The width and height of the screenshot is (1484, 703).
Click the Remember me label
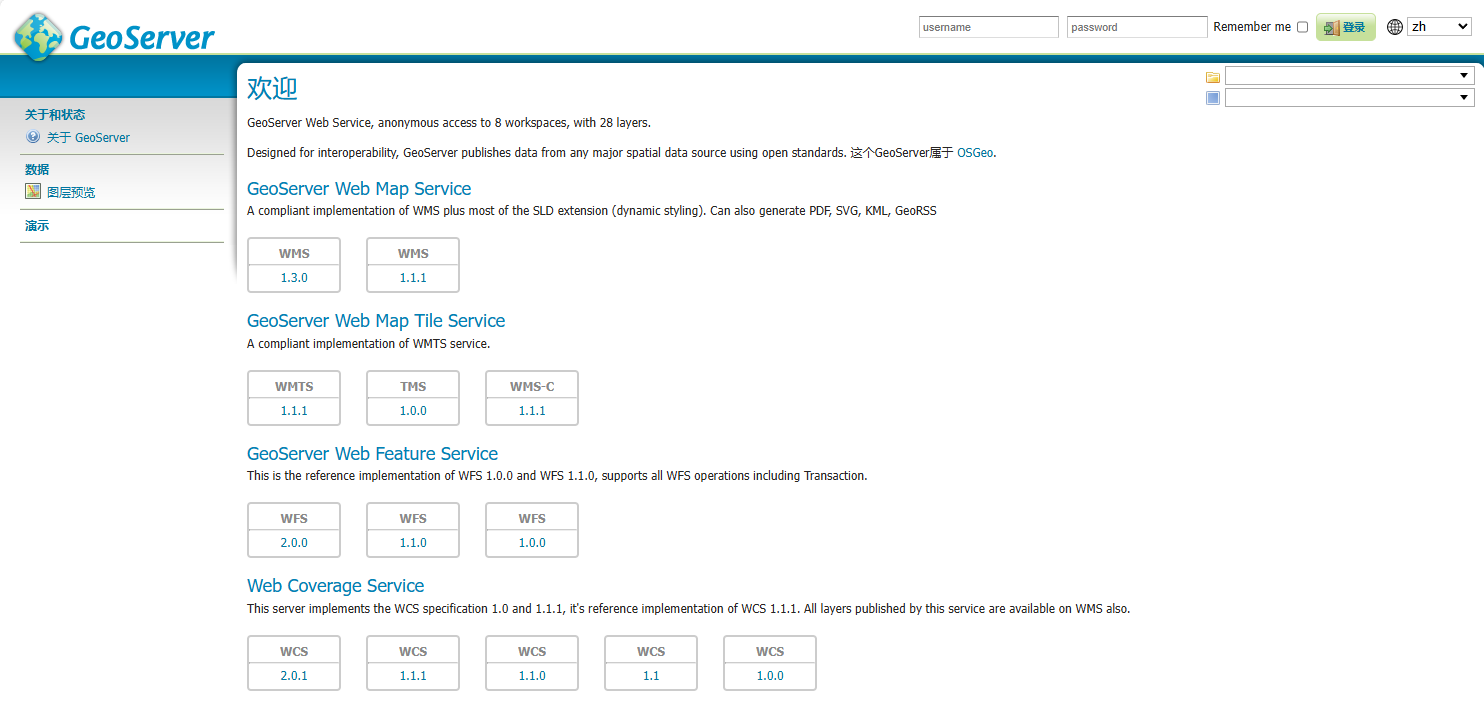1252,27
